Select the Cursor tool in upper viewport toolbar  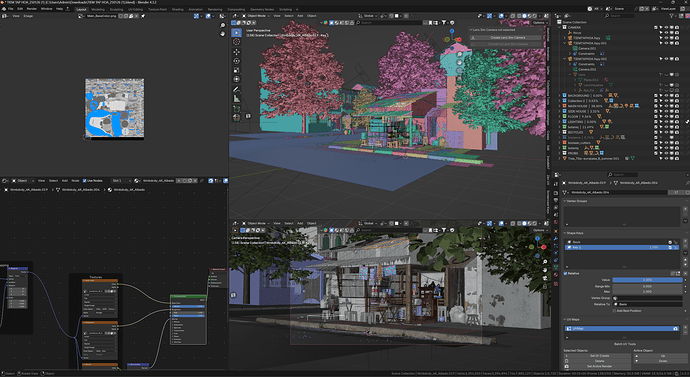click(x=237, y=42)
